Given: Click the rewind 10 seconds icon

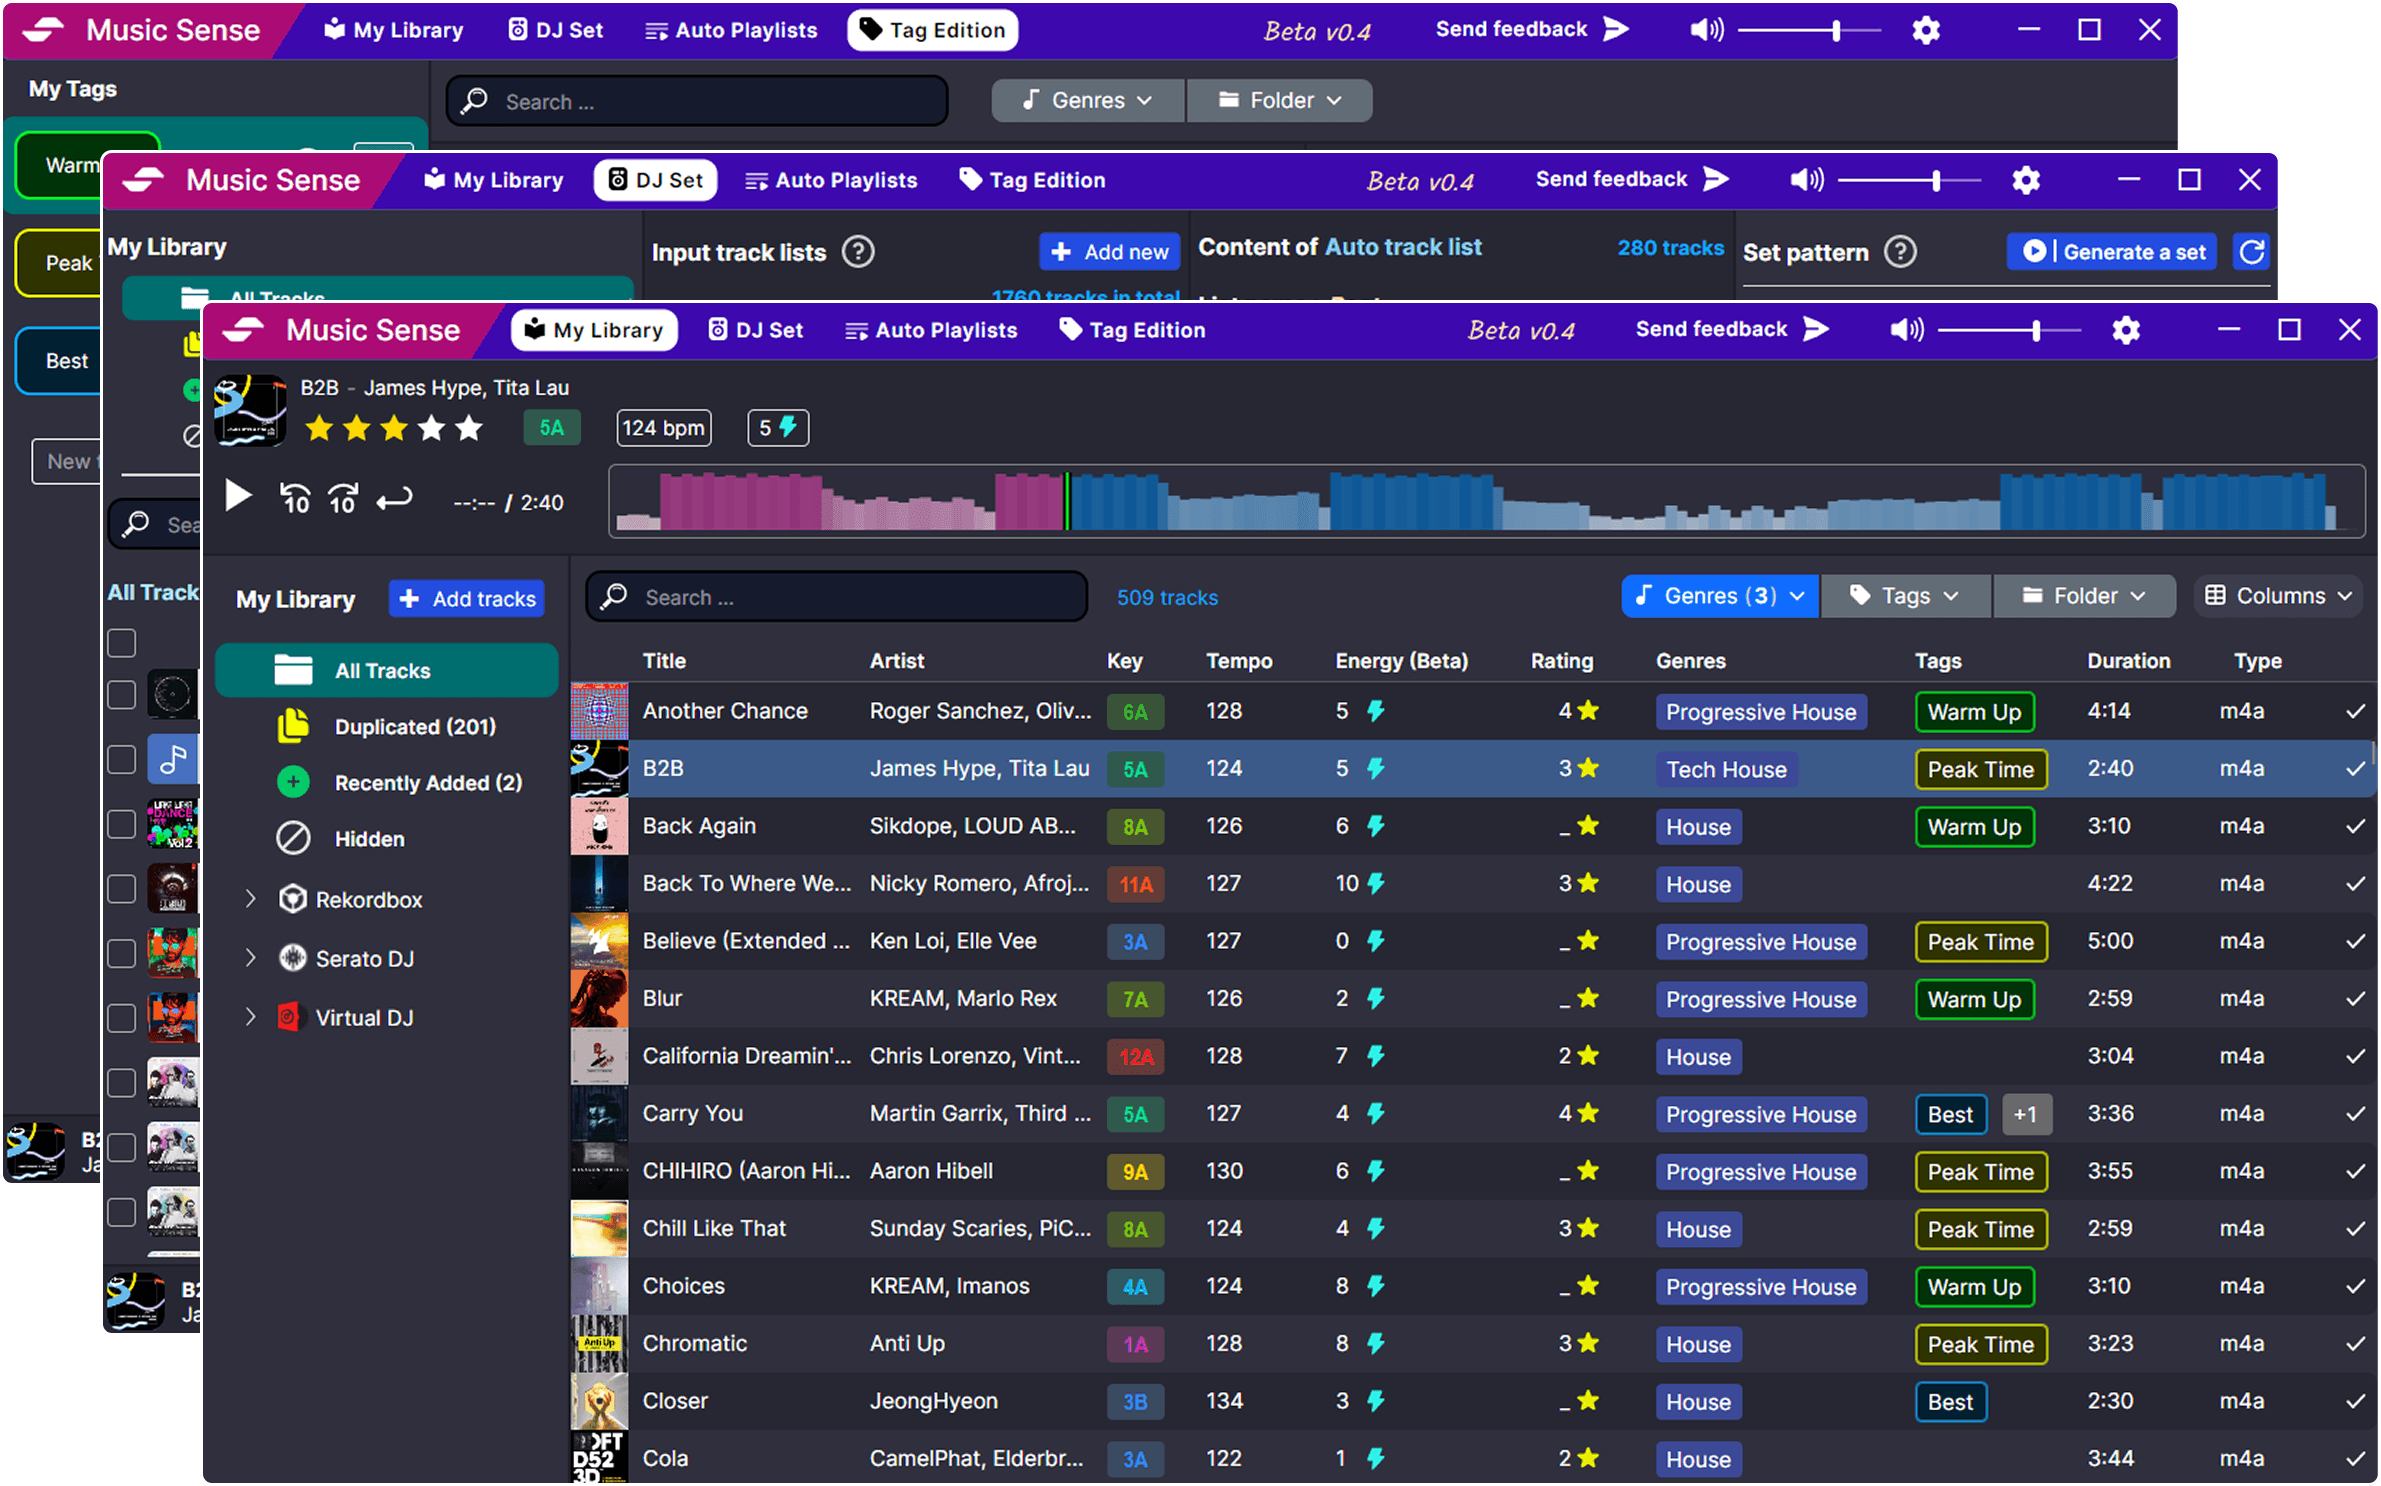Looking at the screenshot, I should click(x=295, y=497).
